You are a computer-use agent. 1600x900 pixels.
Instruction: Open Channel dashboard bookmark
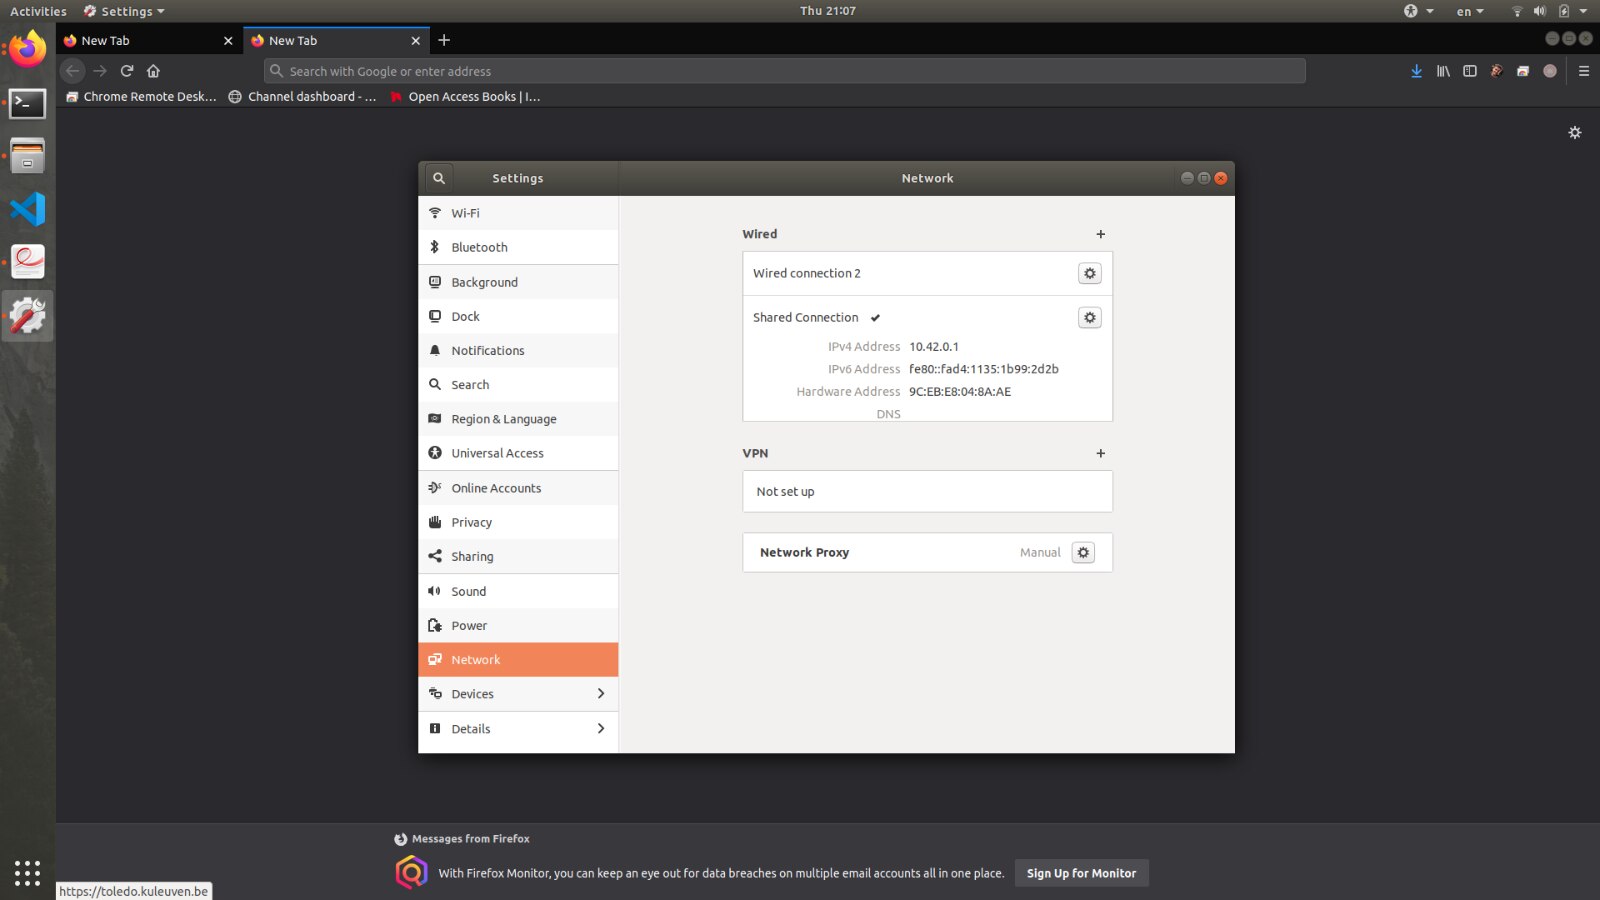click(x=302, y=97)
